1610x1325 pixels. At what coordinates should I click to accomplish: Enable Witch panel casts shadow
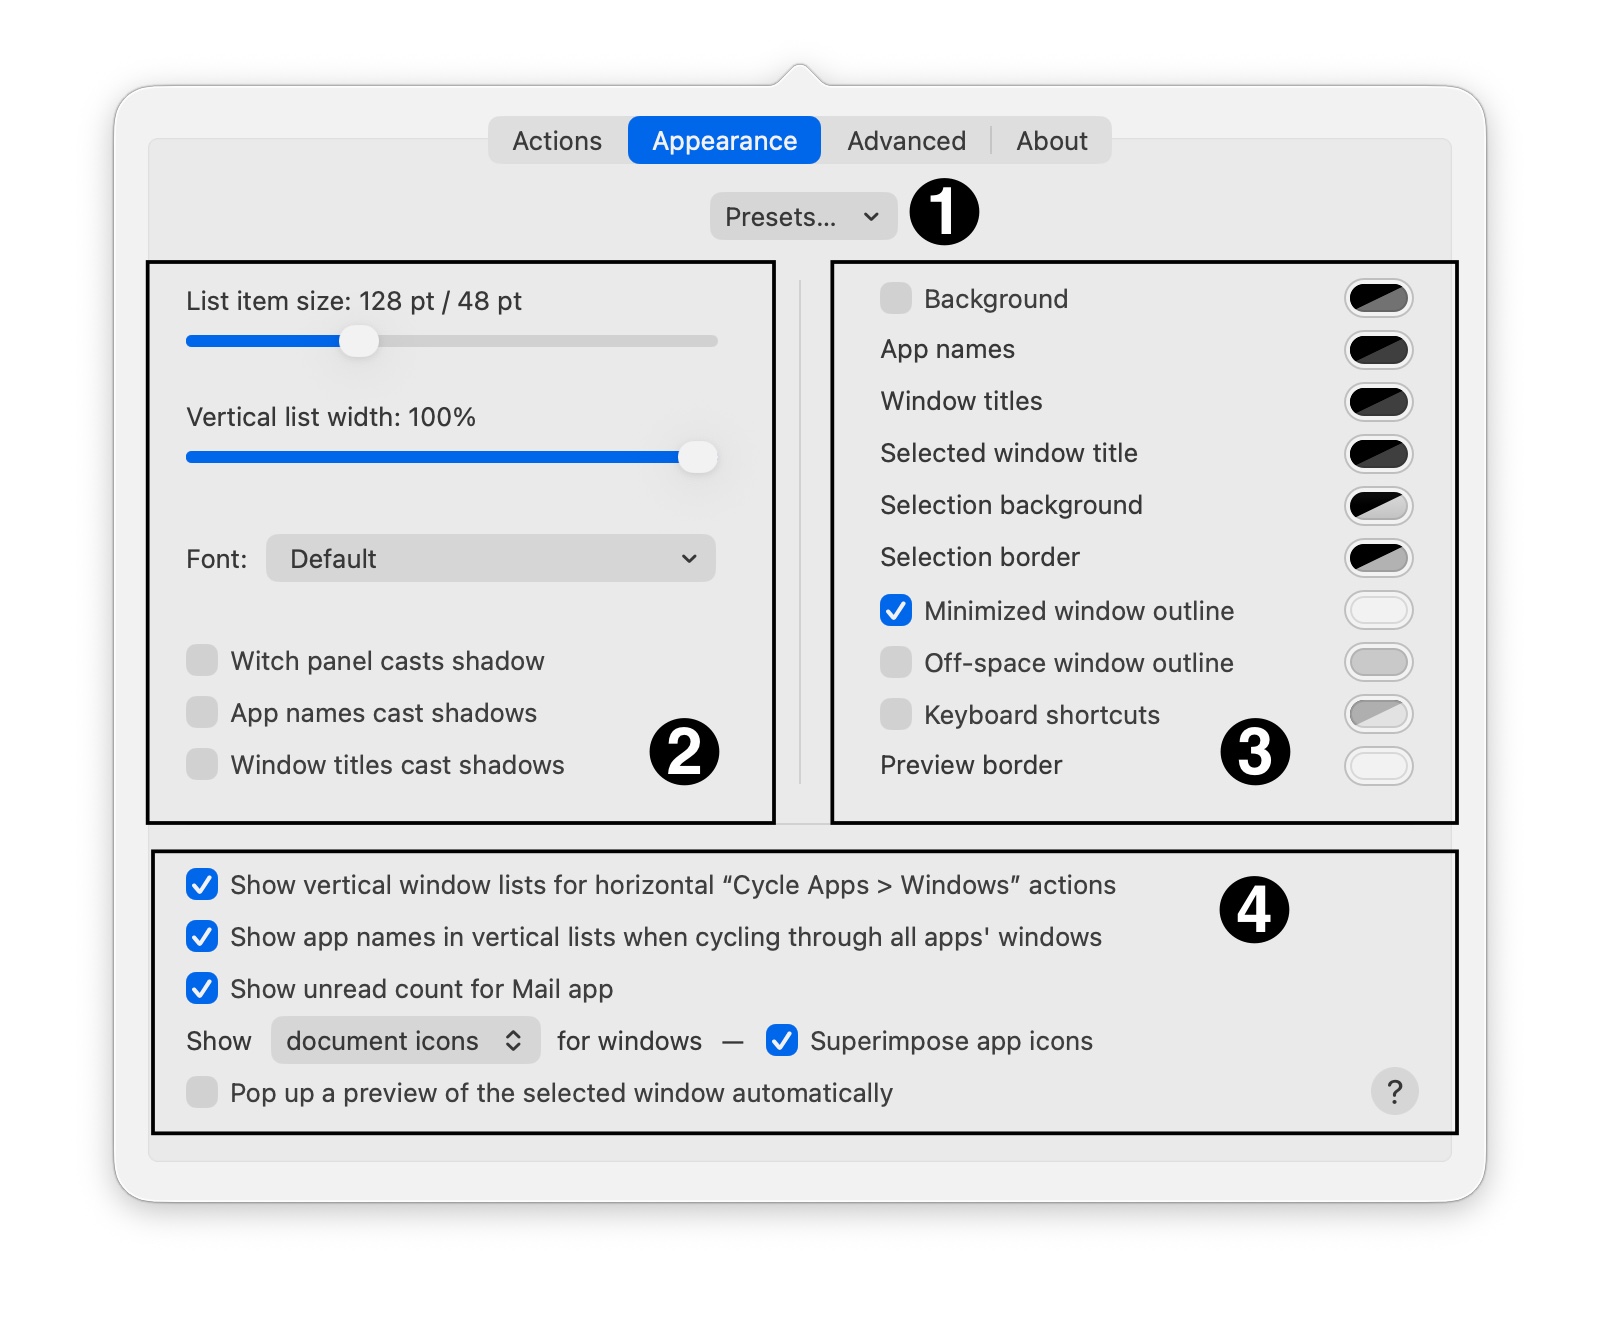coord(202,661)
